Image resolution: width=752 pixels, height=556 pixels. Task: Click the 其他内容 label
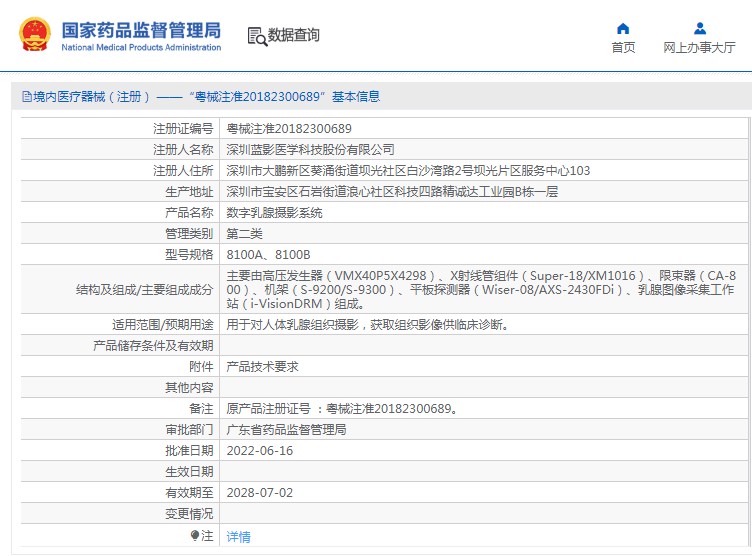(x=189, y=388)
